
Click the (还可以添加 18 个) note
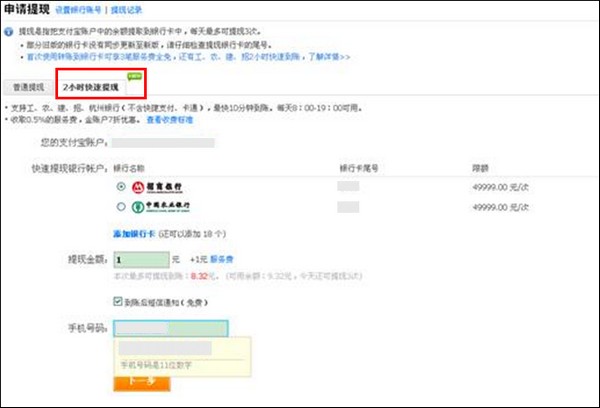[192, 233]
